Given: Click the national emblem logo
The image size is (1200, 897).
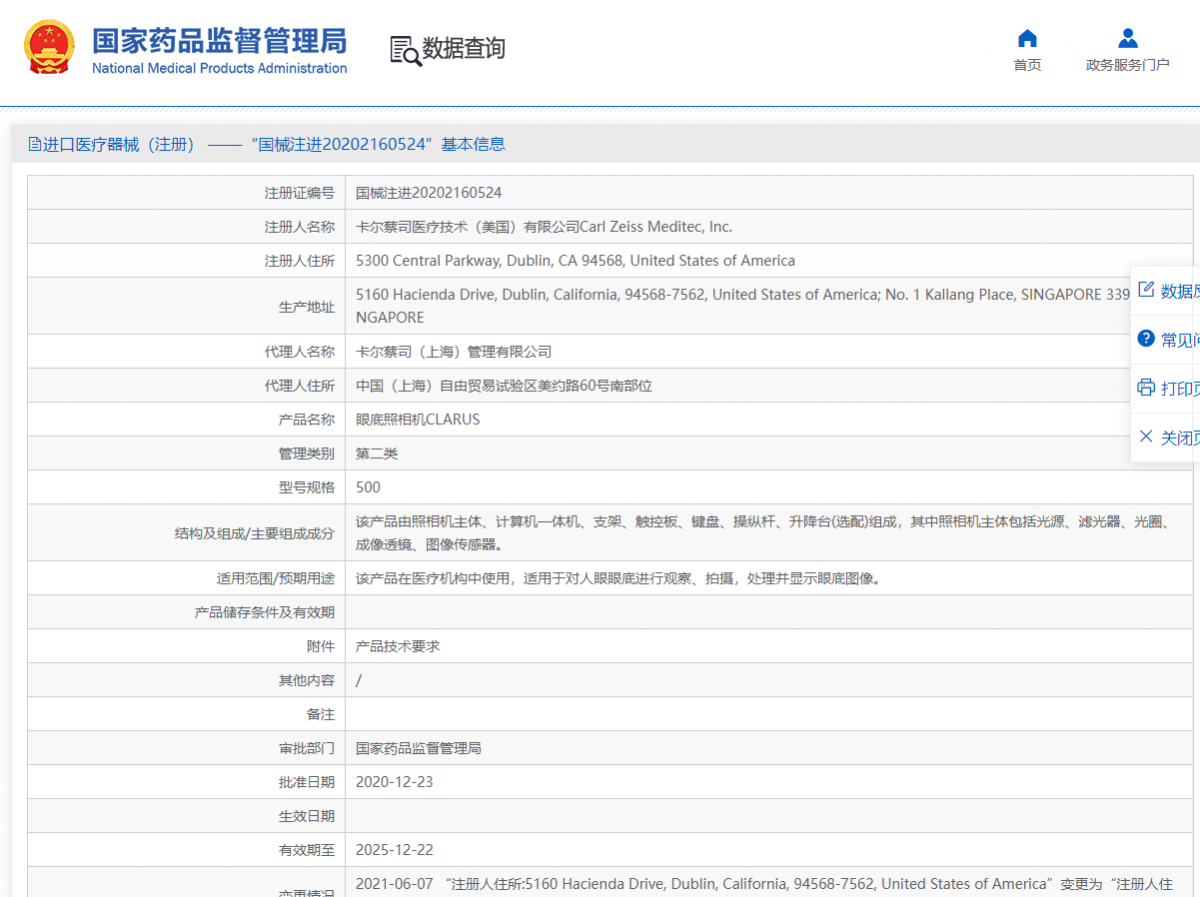Looking at the screenshot, I should 49,47.
